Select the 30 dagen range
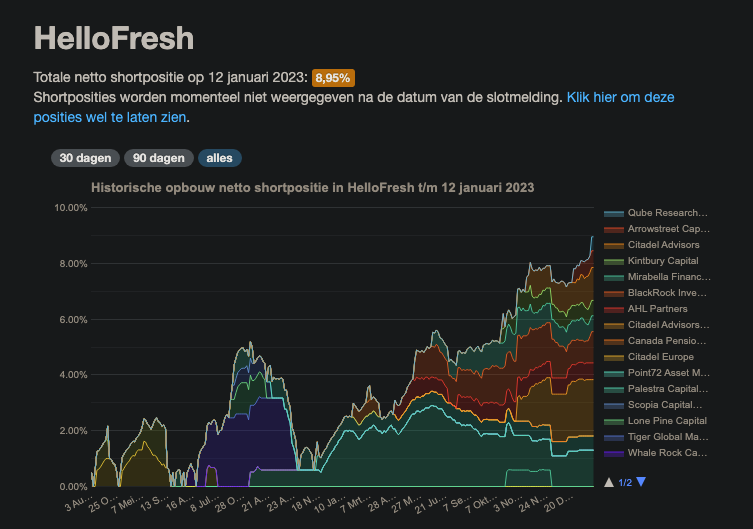 coord(85,158)
